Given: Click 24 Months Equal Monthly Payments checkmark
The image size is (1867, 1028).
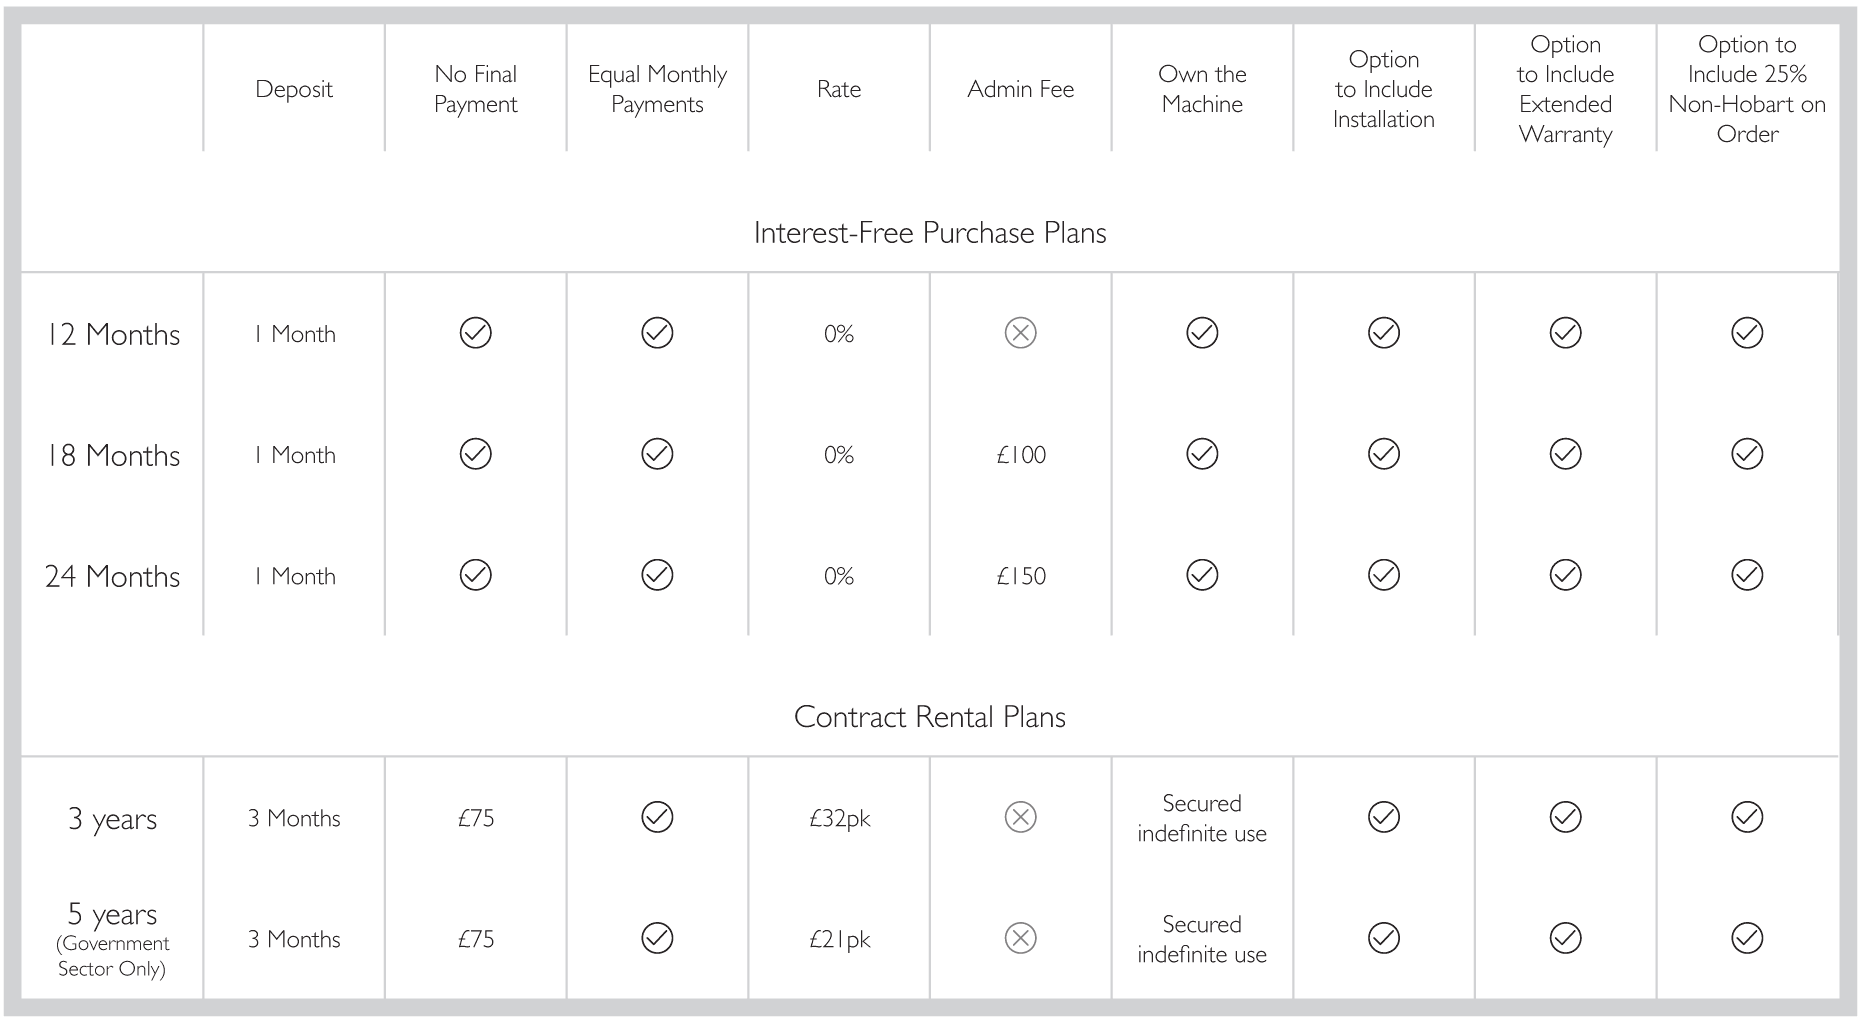Looking at the screenshot, I should pyautogui.click(x=657, y=575).
